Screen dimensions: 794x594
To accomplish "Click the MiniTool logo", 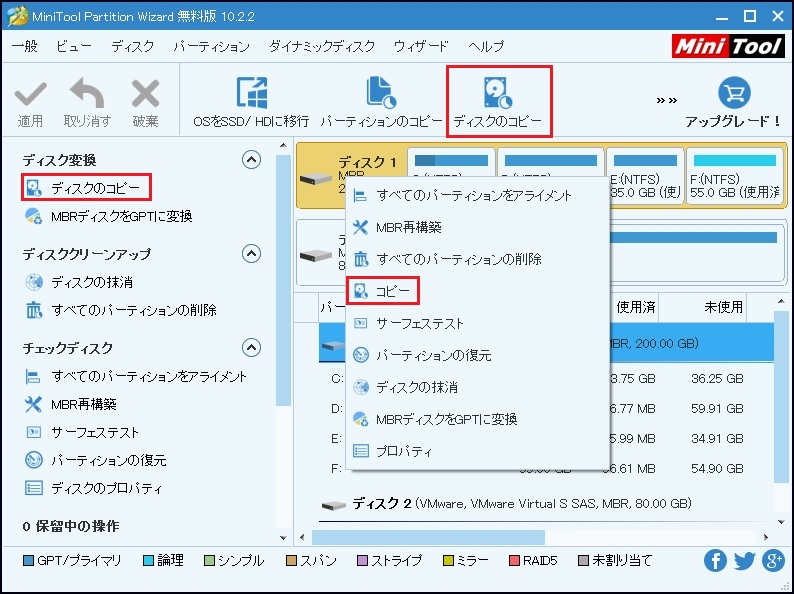I will point(728,47).
